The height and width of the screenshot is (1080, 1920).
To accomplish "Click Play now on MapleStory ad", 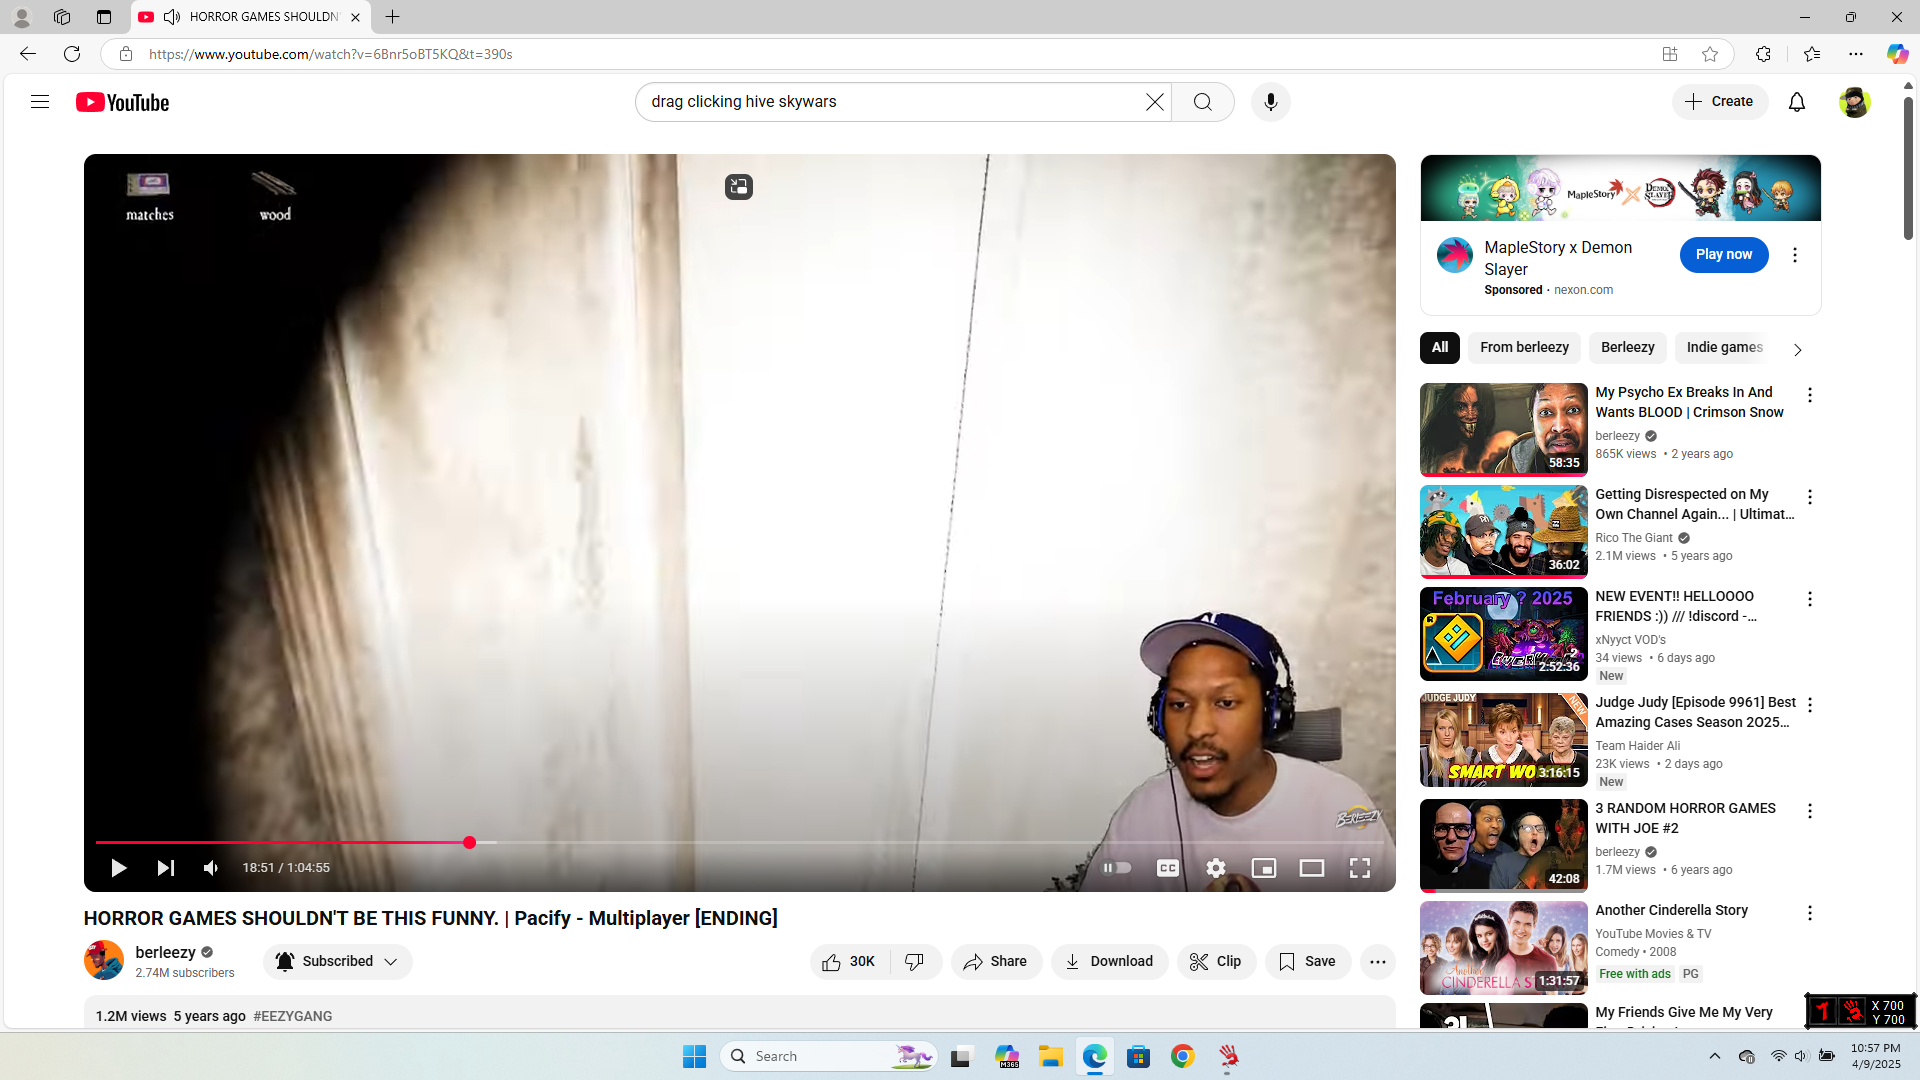I will 1724,255.
